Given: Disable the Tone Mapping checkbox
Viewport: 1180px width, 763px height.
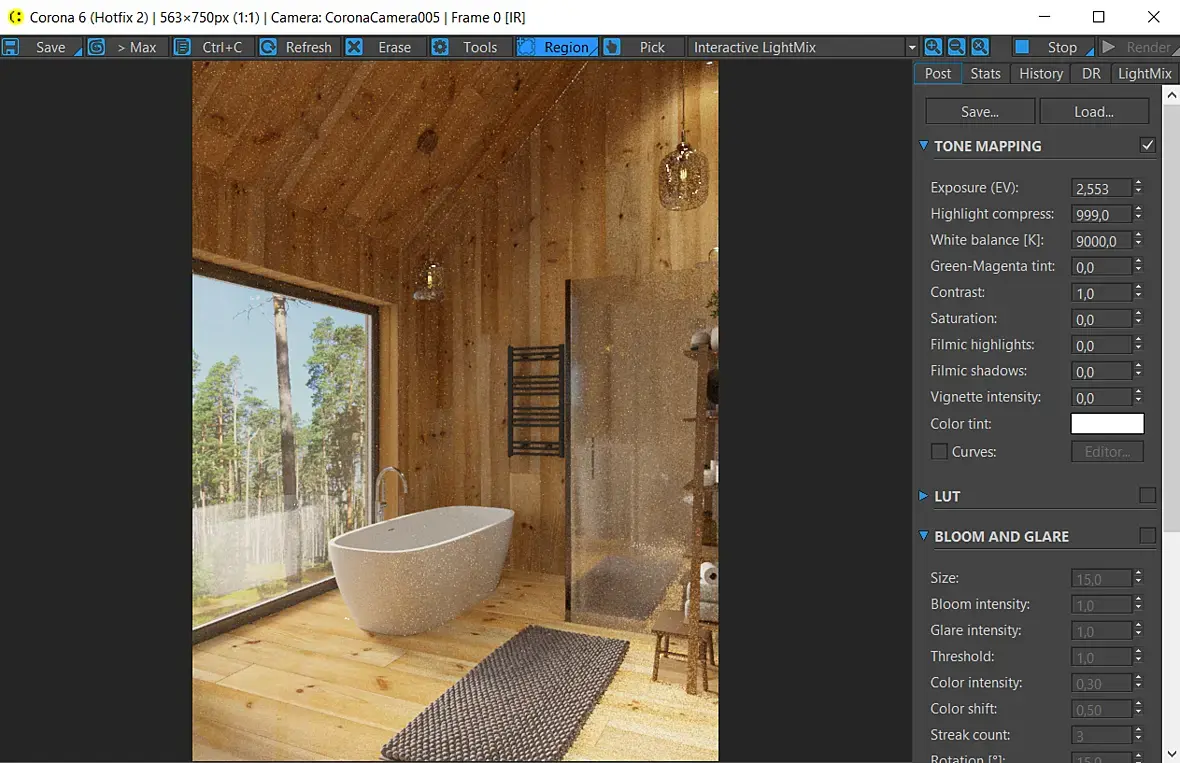Looking at the screenshot, I should (x=1148, y=145).
